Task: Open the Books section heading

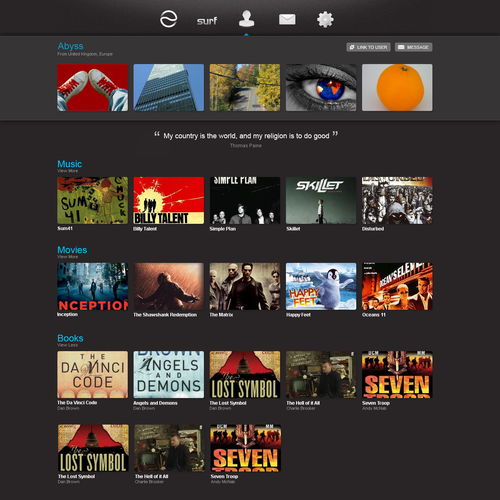Action: point(70,338)
